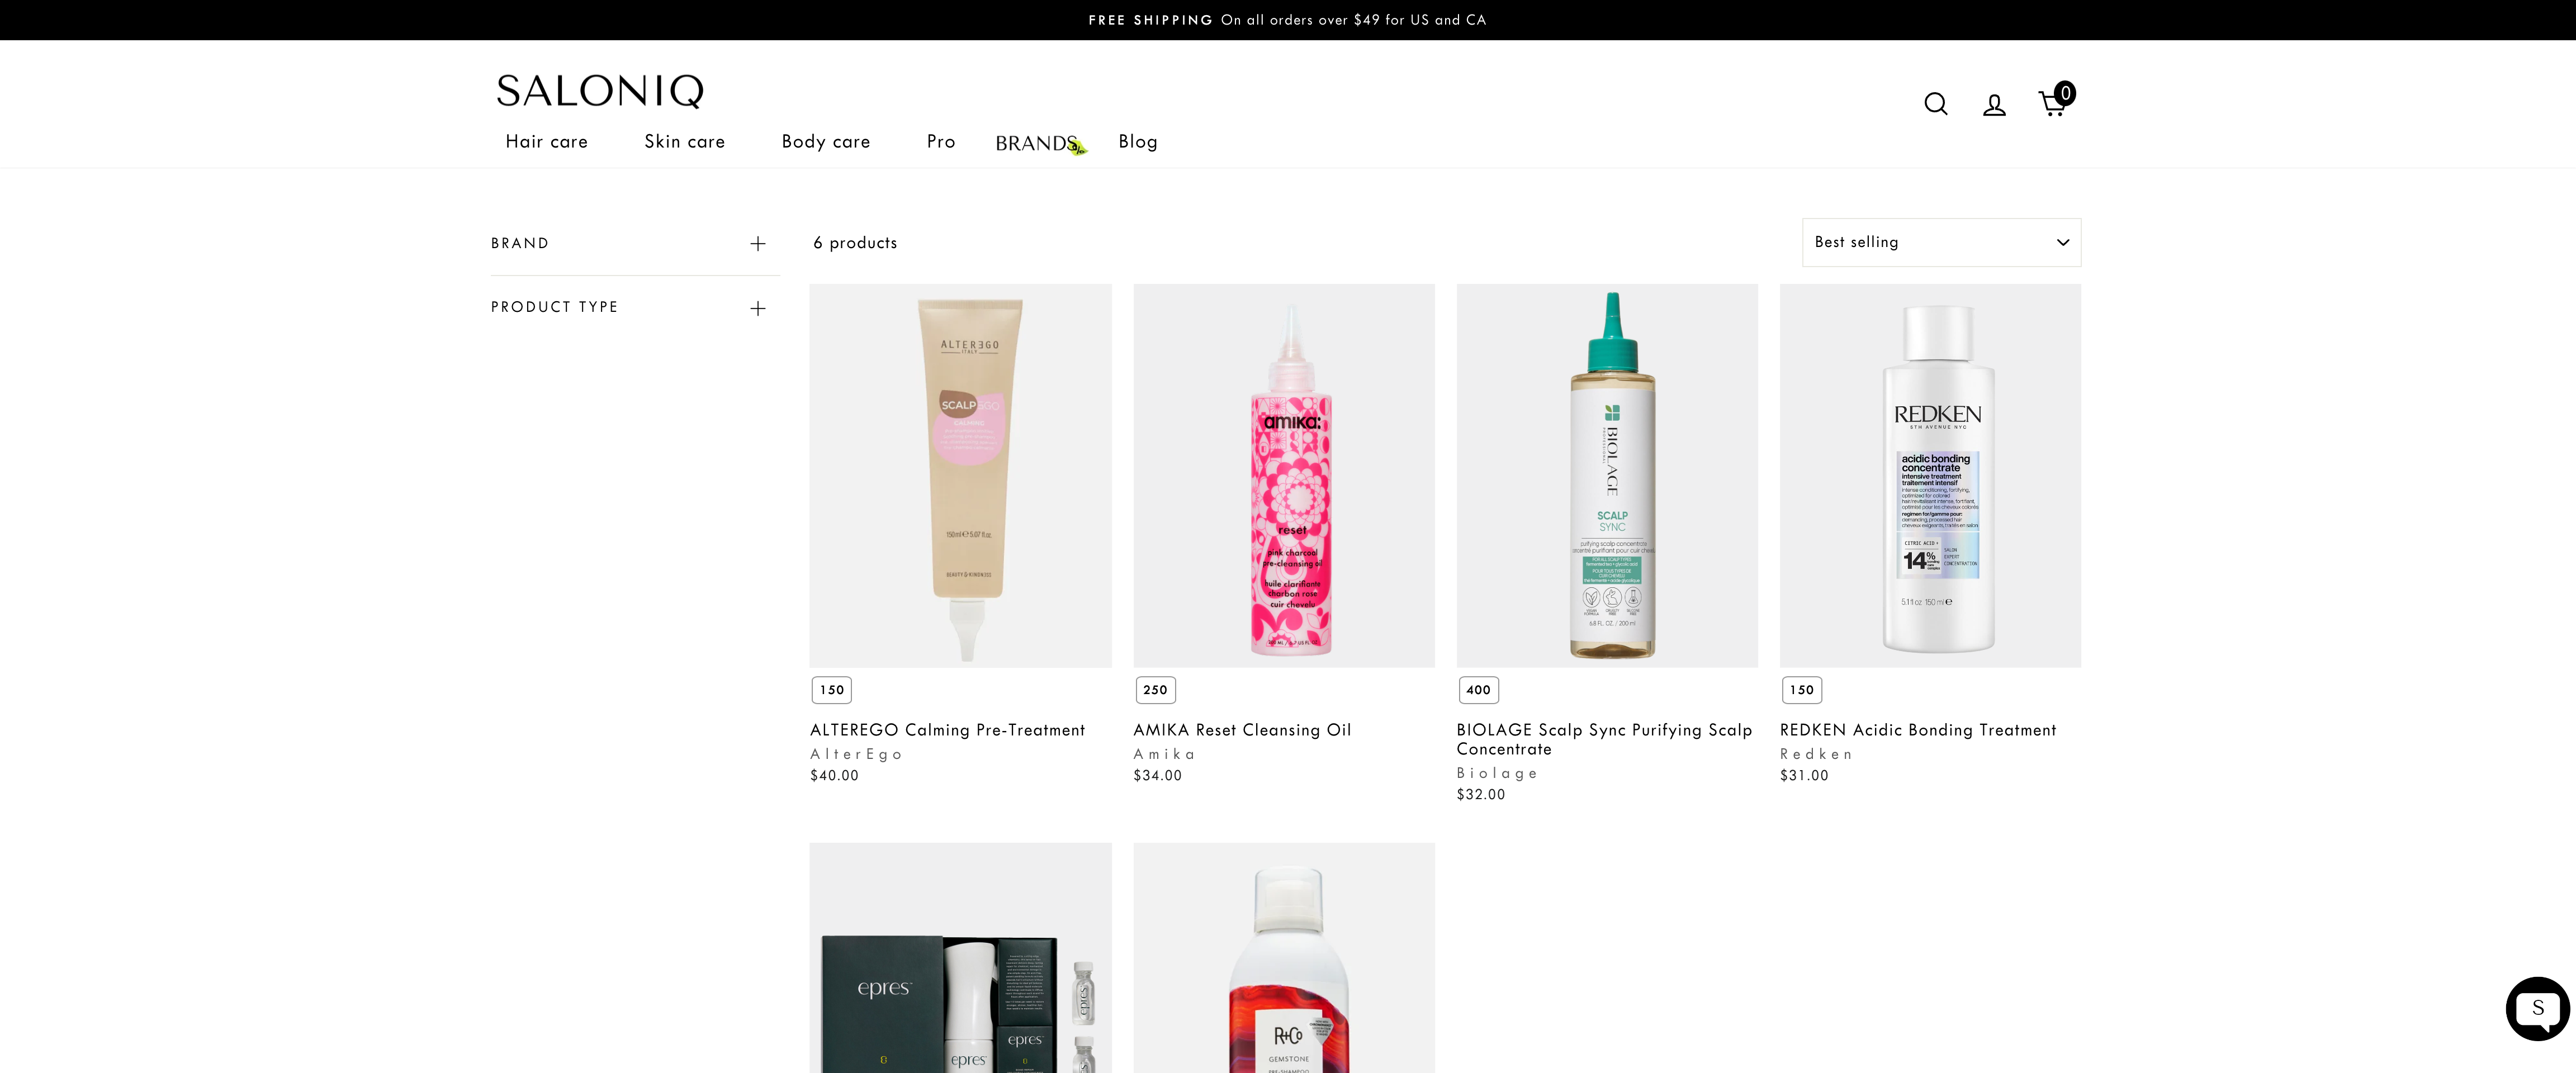This screenshot has width=2576, height=1073.
Task: Open the Best selling sort dropdown
Action: click(1941, 242)
